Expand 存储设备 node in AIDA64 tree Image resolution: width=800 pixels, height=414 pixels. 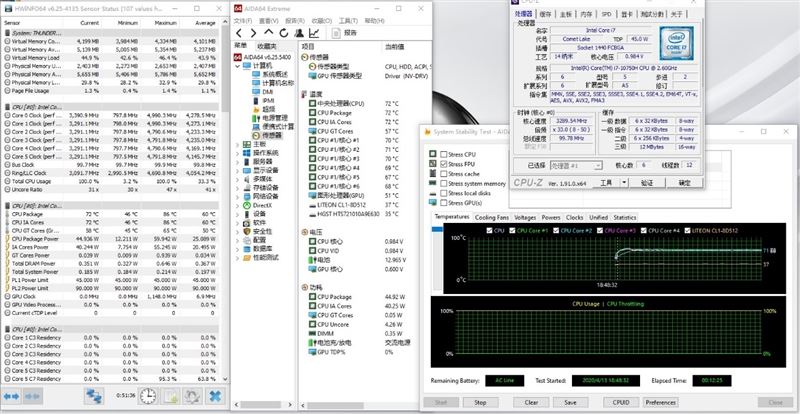pos(237,188)
